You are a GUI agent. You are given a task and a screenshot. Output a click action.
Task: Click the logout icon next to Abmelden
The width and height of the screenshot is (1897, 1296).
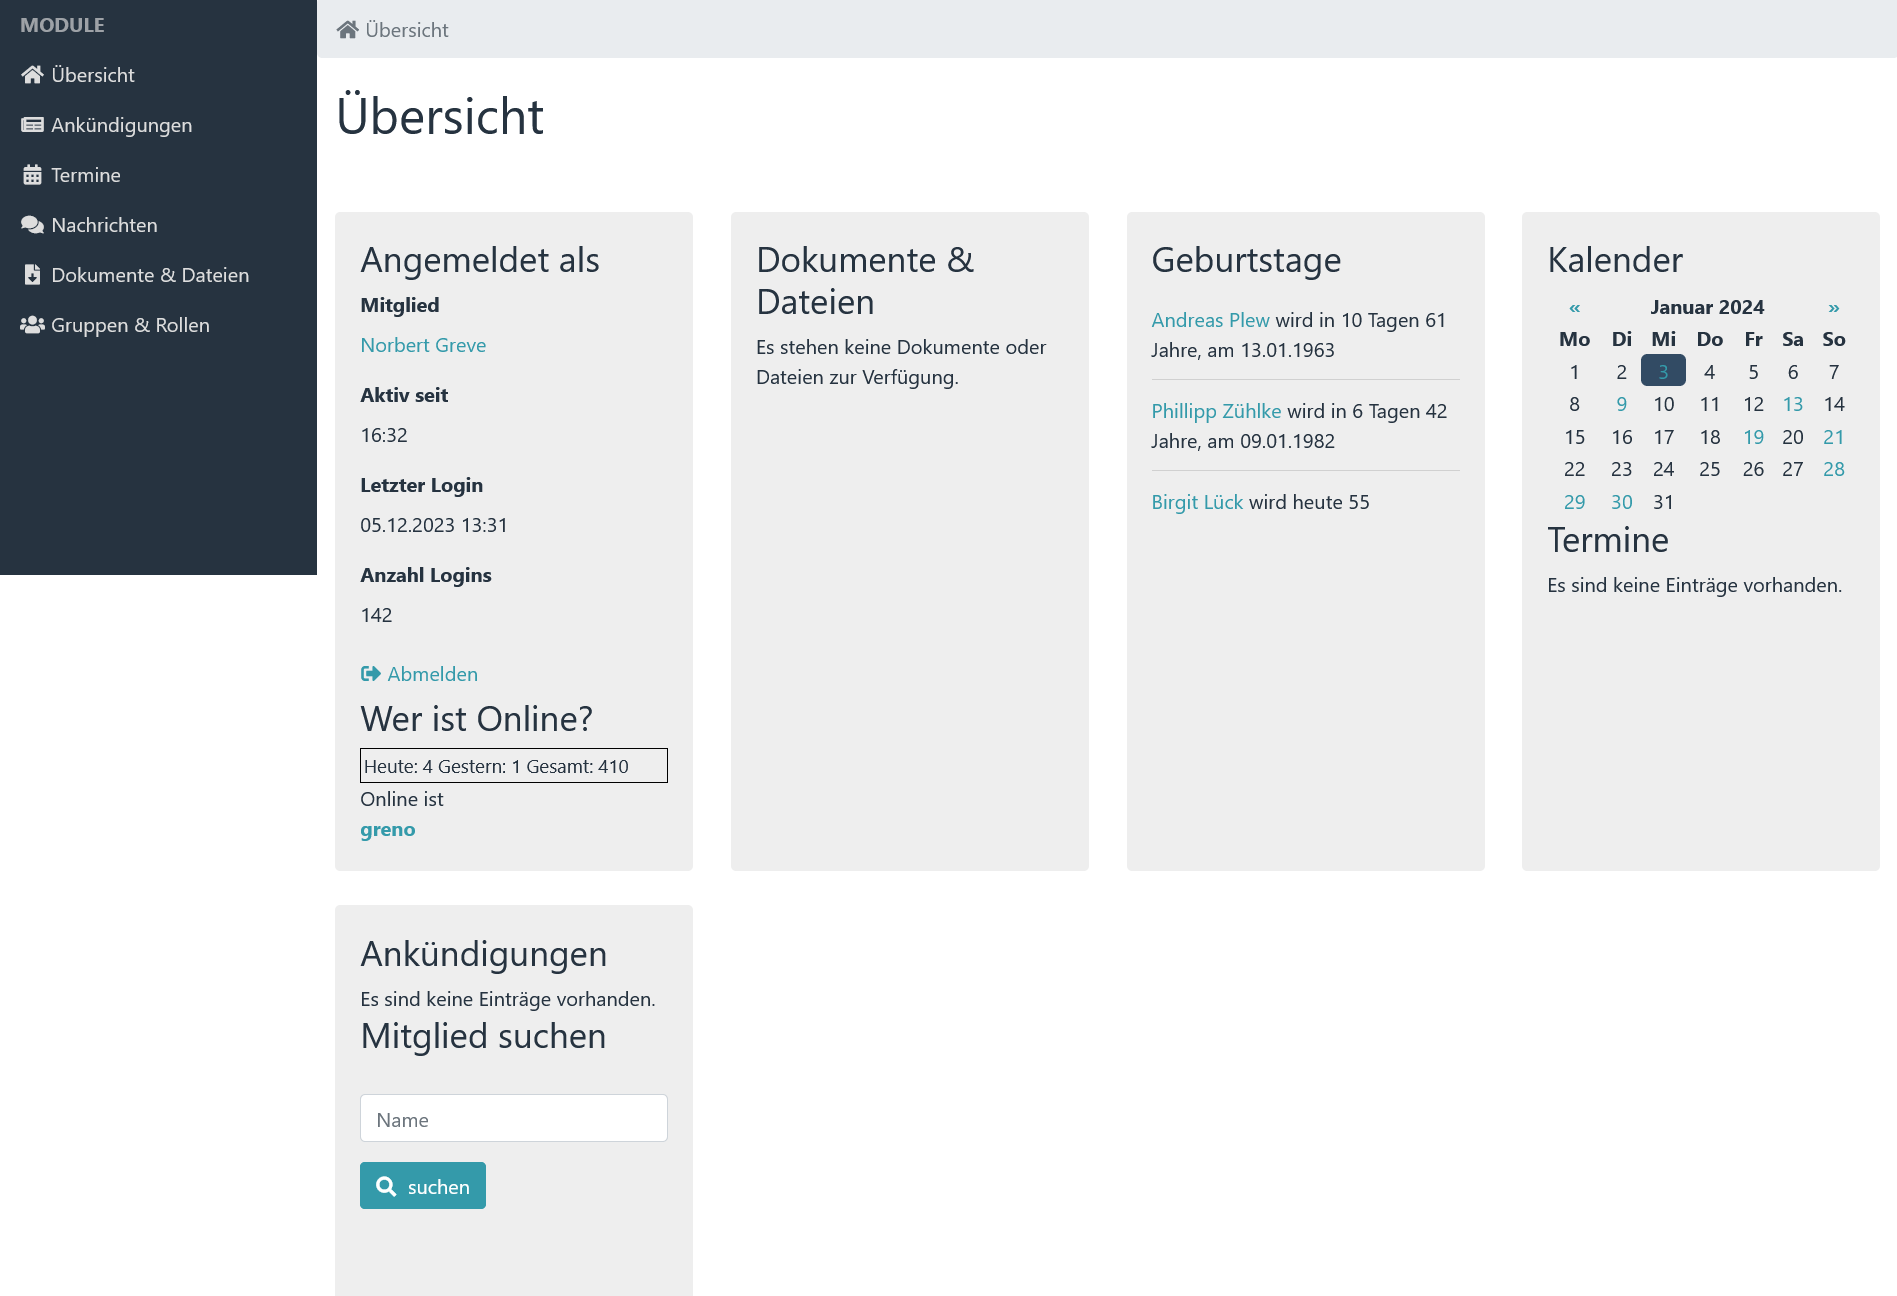click(370, 673)
